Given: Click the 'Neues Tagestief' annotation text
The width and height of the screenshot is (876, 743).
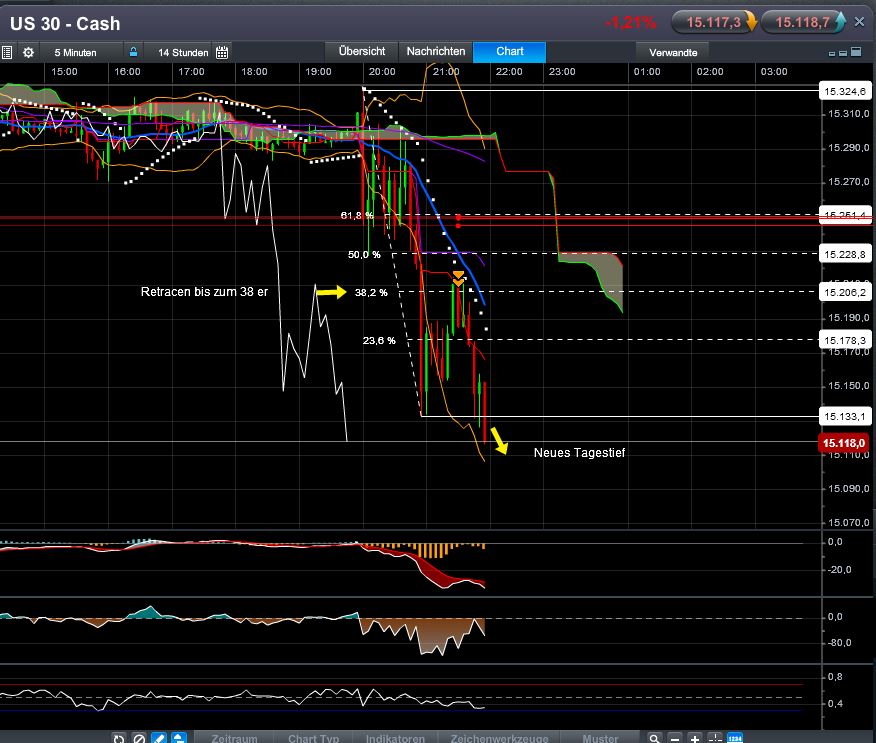Looking at the screenshot, I should [579, 453].
